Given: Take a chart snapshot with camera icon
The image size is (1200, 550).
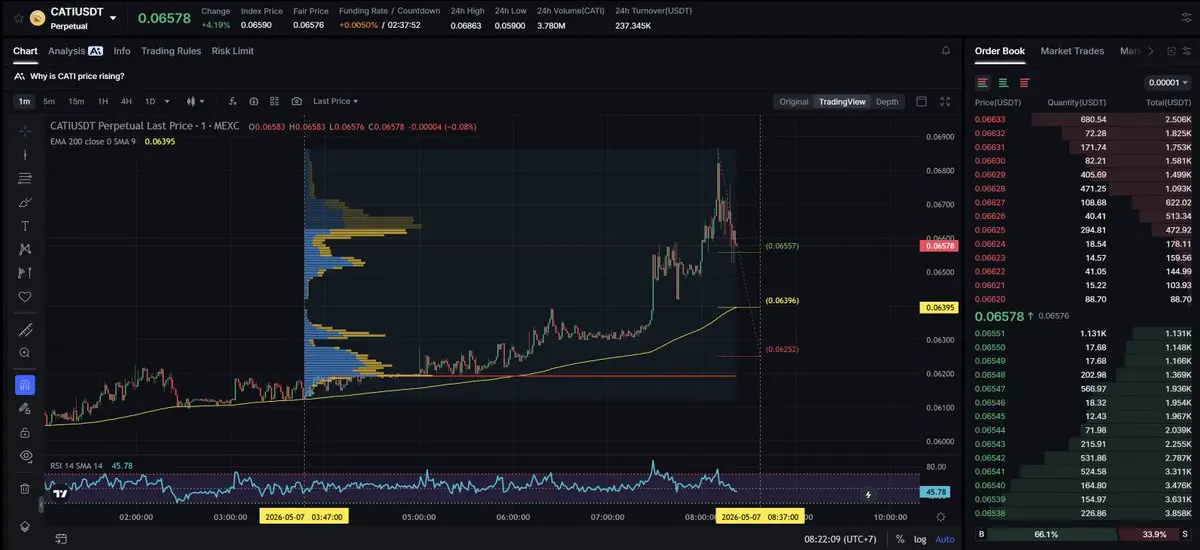Looking at the screenshot, I should coord(297,101).
